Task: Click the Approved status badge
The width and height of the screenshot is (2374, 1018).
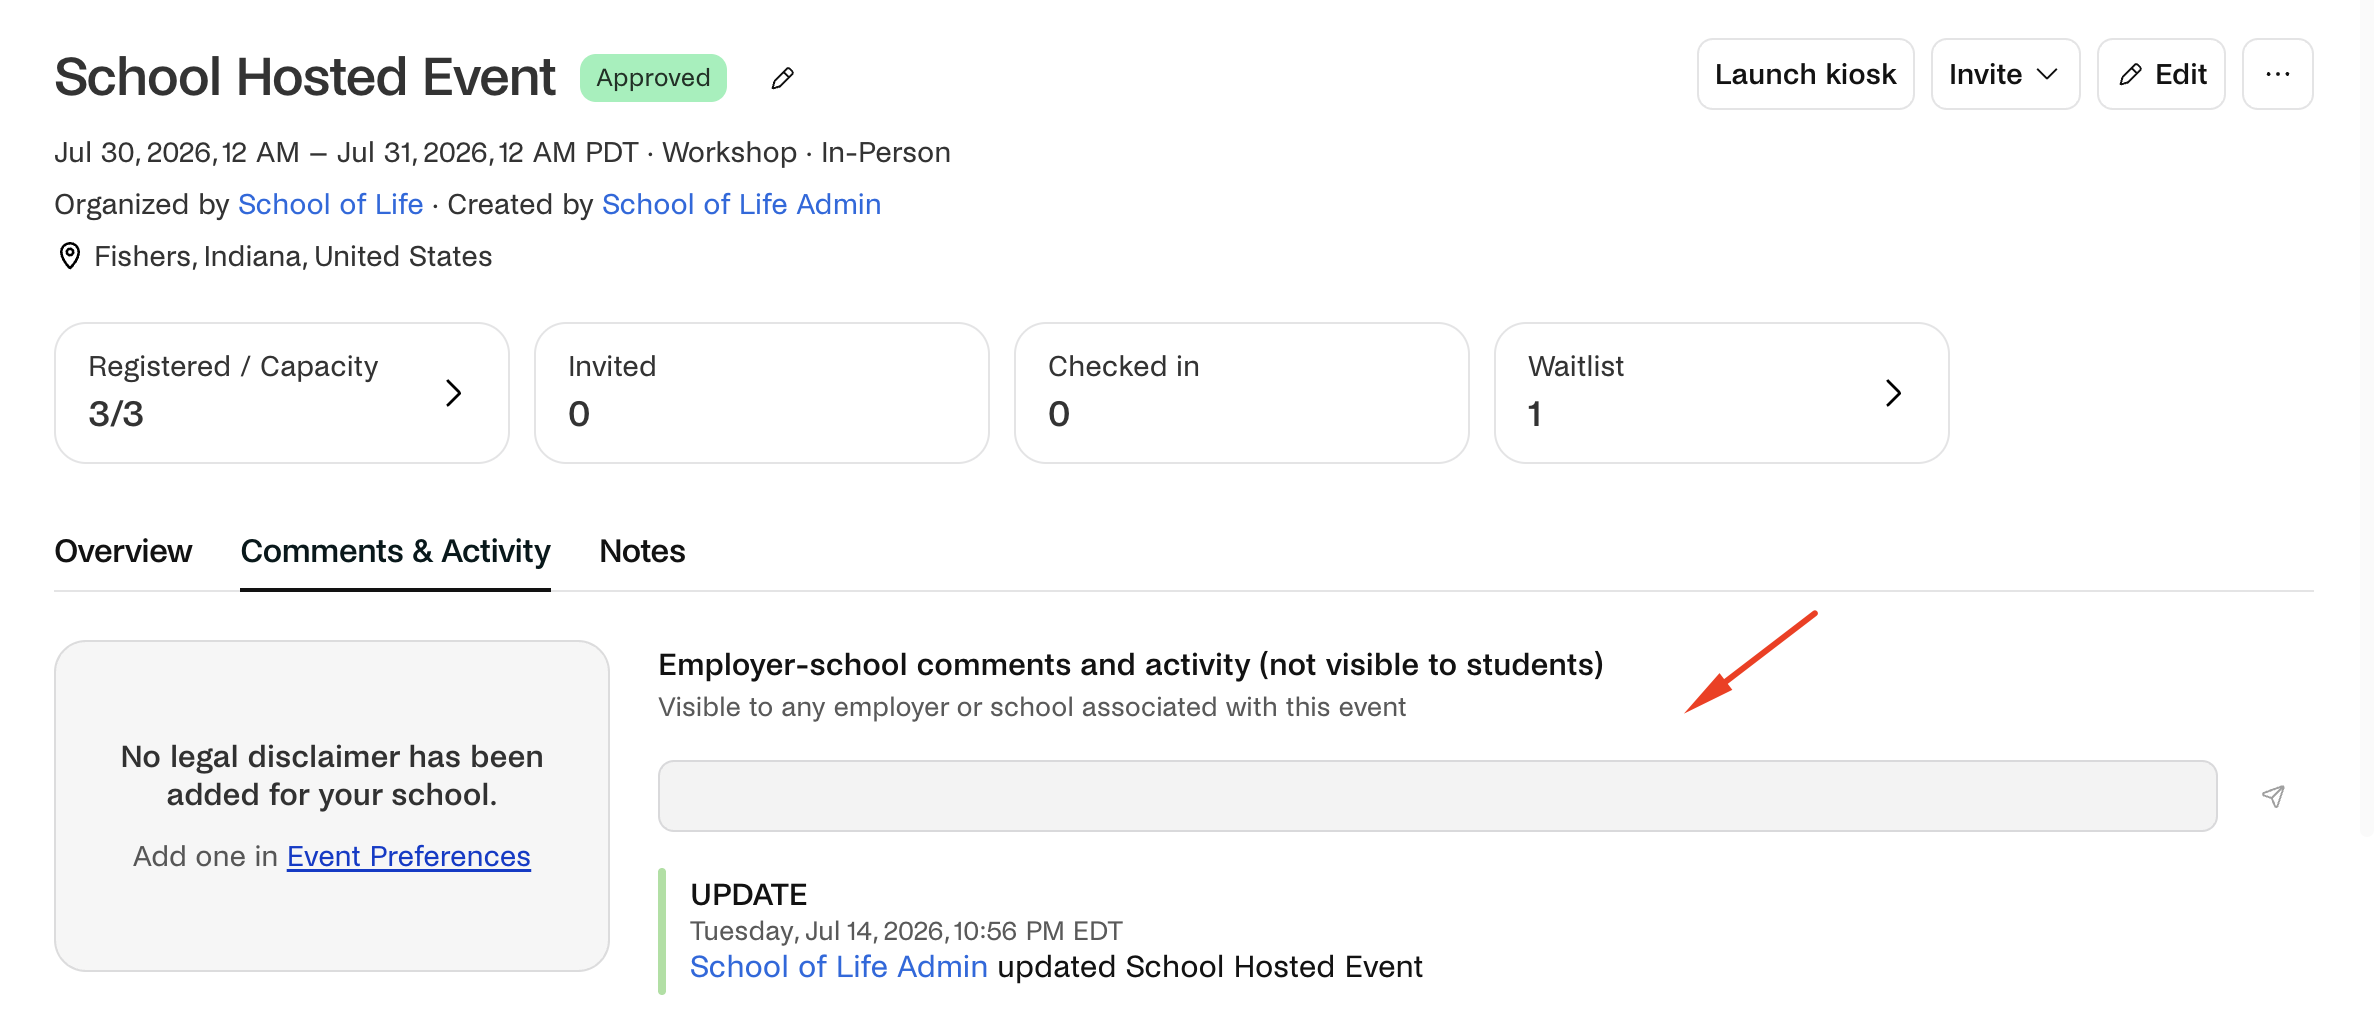Action: [653, 78]
